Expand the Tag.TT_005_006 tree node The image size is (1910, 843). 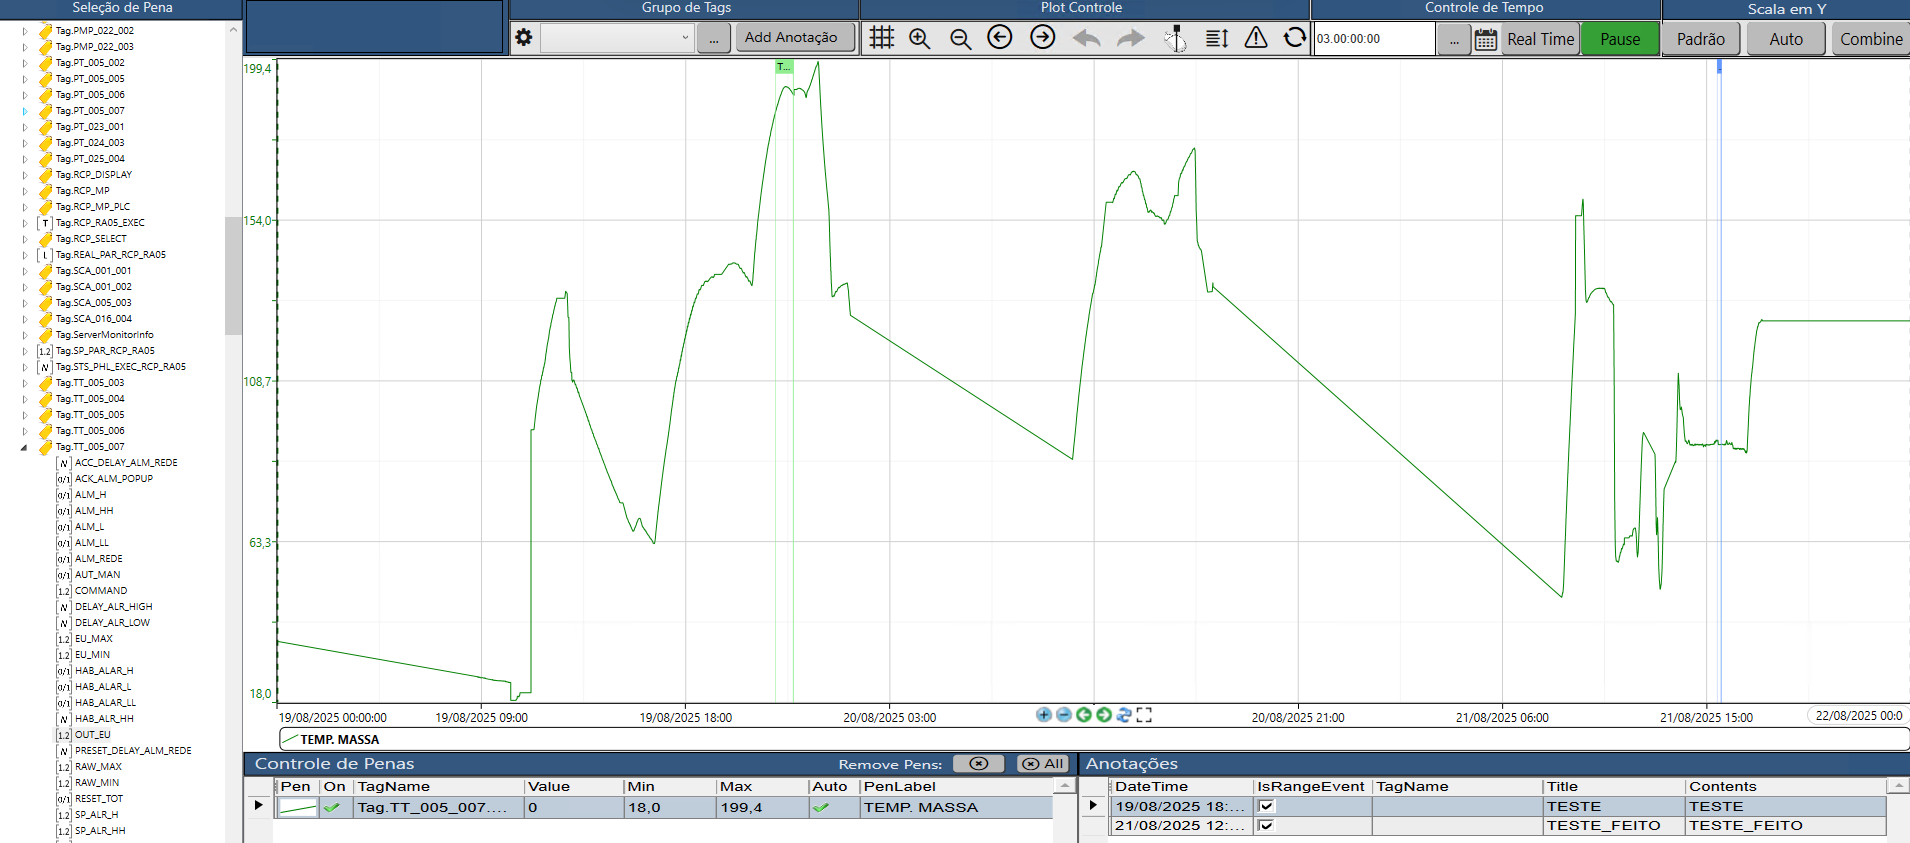tap(25, 431)
